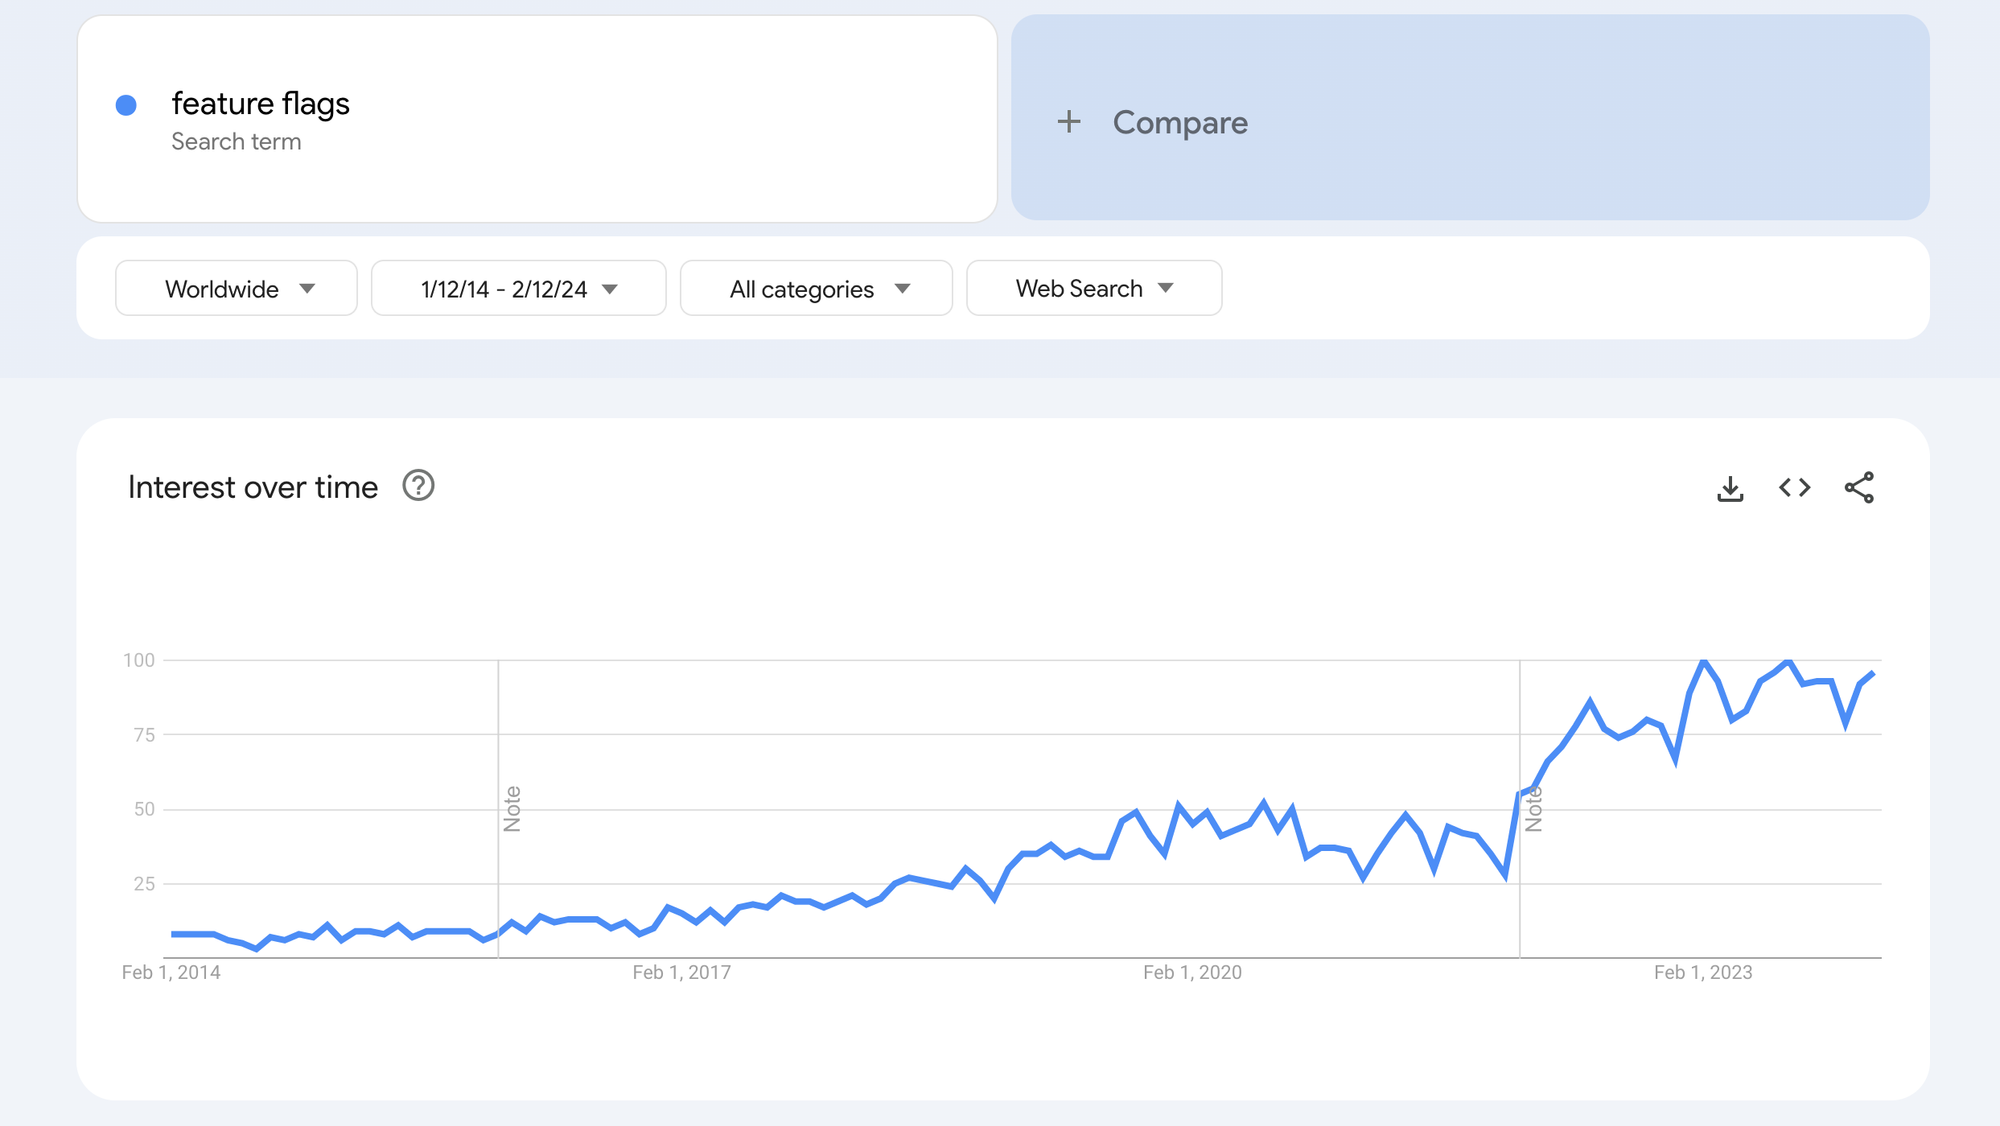Expand the All categories dropdown
The width and height of the screenshot is (2000, 1126).
coord(816,289)
